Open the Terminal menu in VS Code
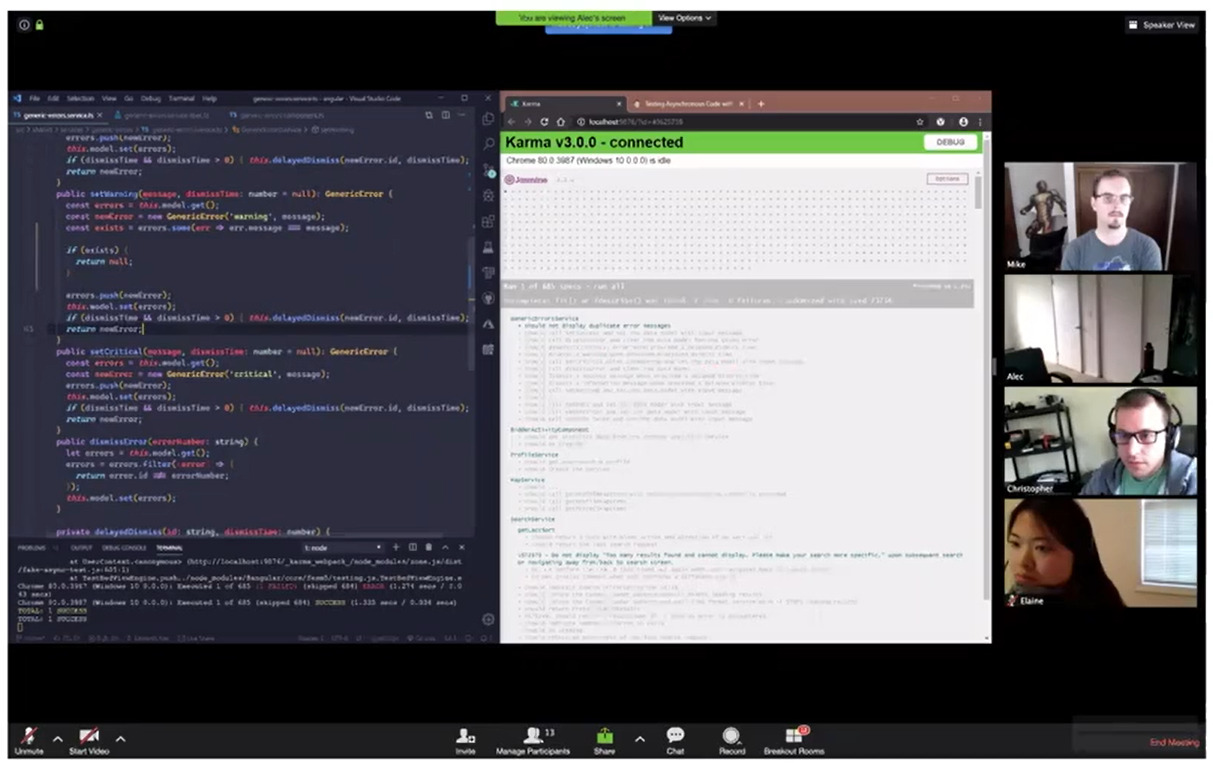 click(181, 99)
